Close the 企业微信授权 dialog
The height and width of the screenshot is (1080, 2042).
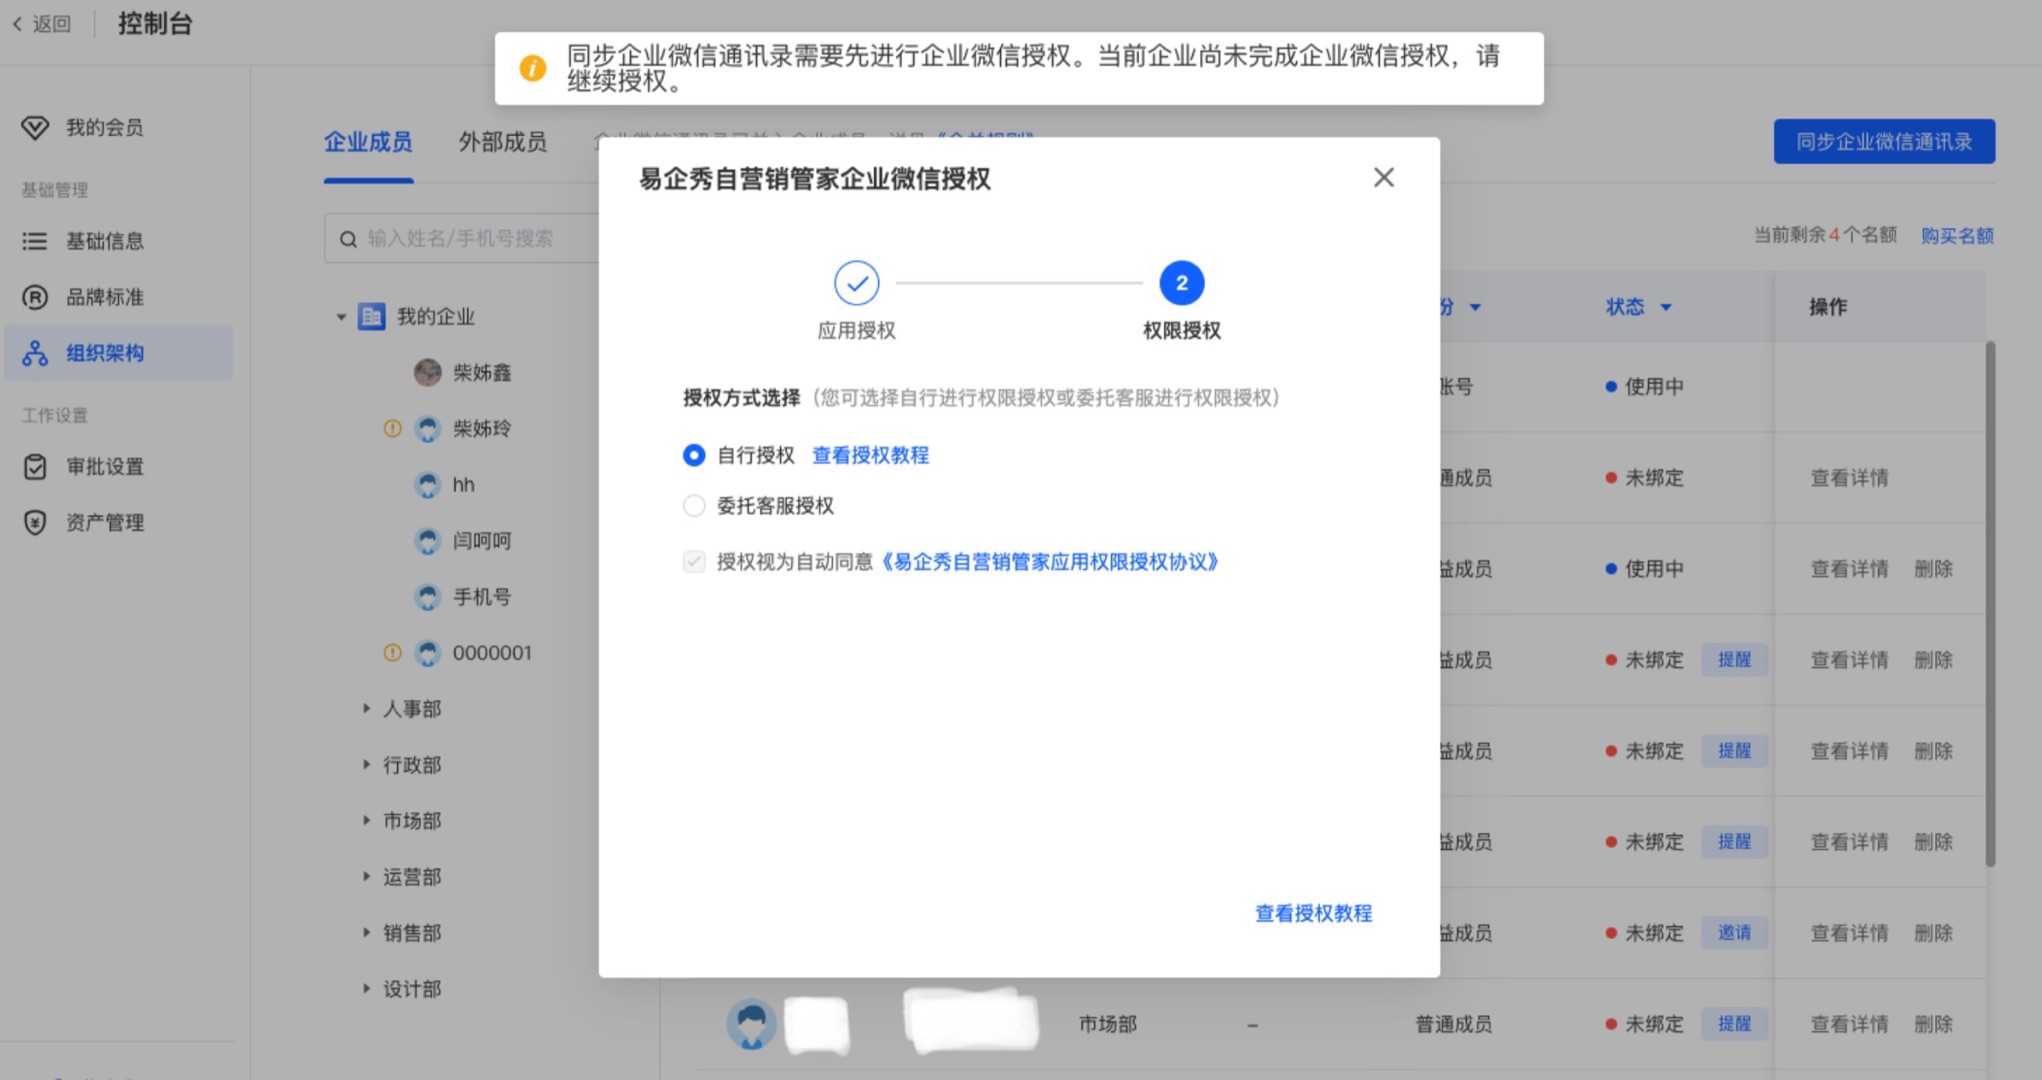[x=1384, y=177]
